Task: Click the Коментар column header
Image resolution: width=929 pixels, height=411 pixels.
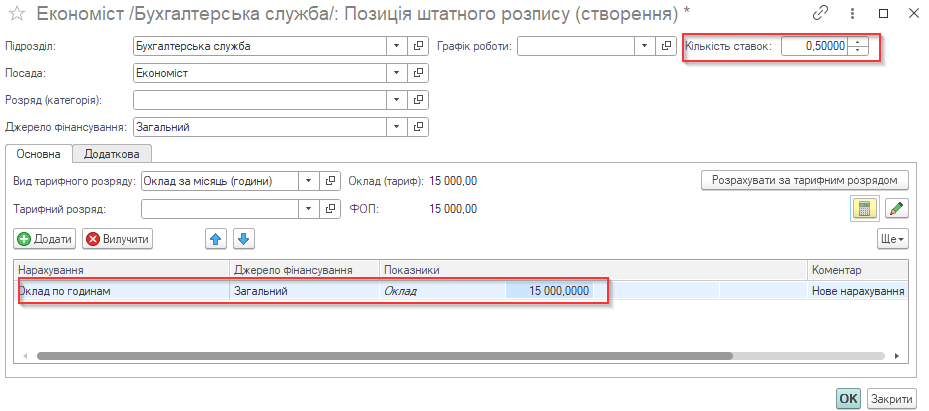Action: 858,270
